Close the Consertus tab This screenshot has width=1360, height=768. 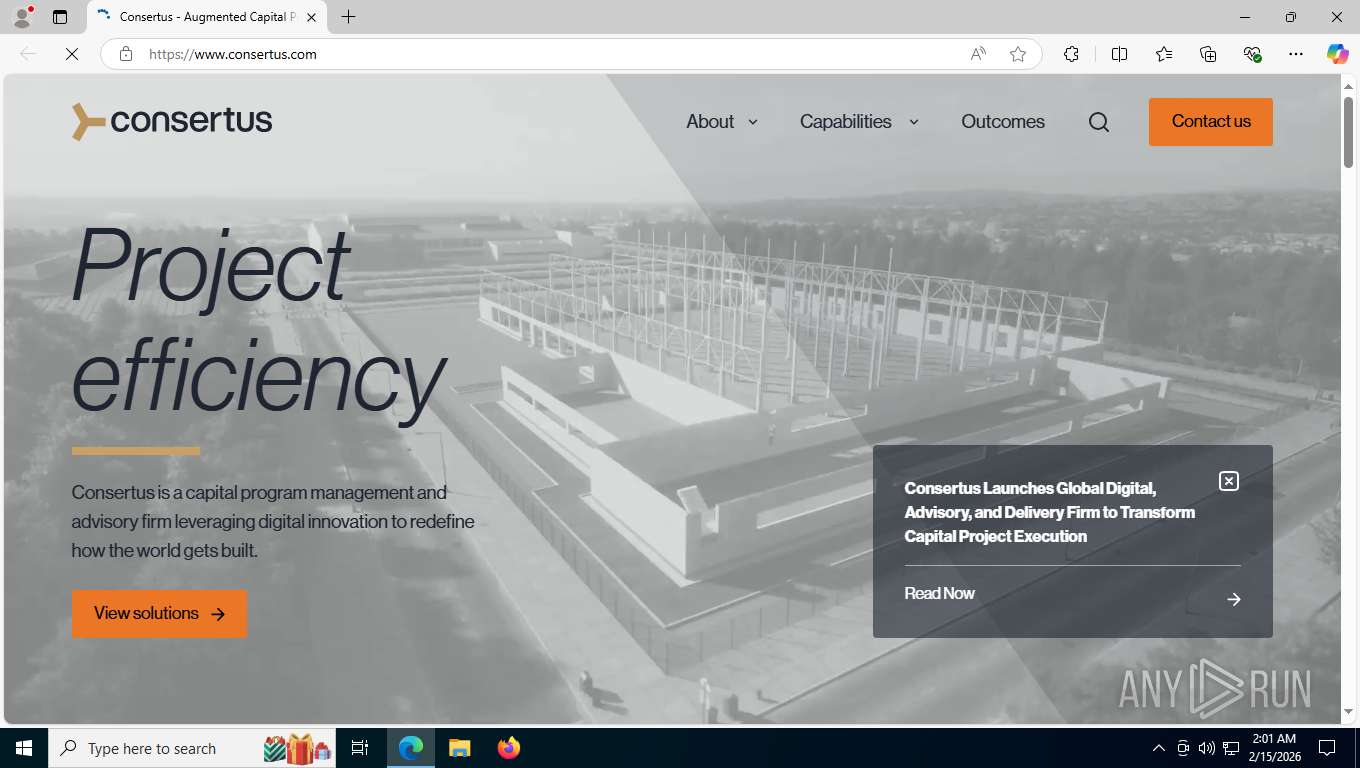point(311,17)
